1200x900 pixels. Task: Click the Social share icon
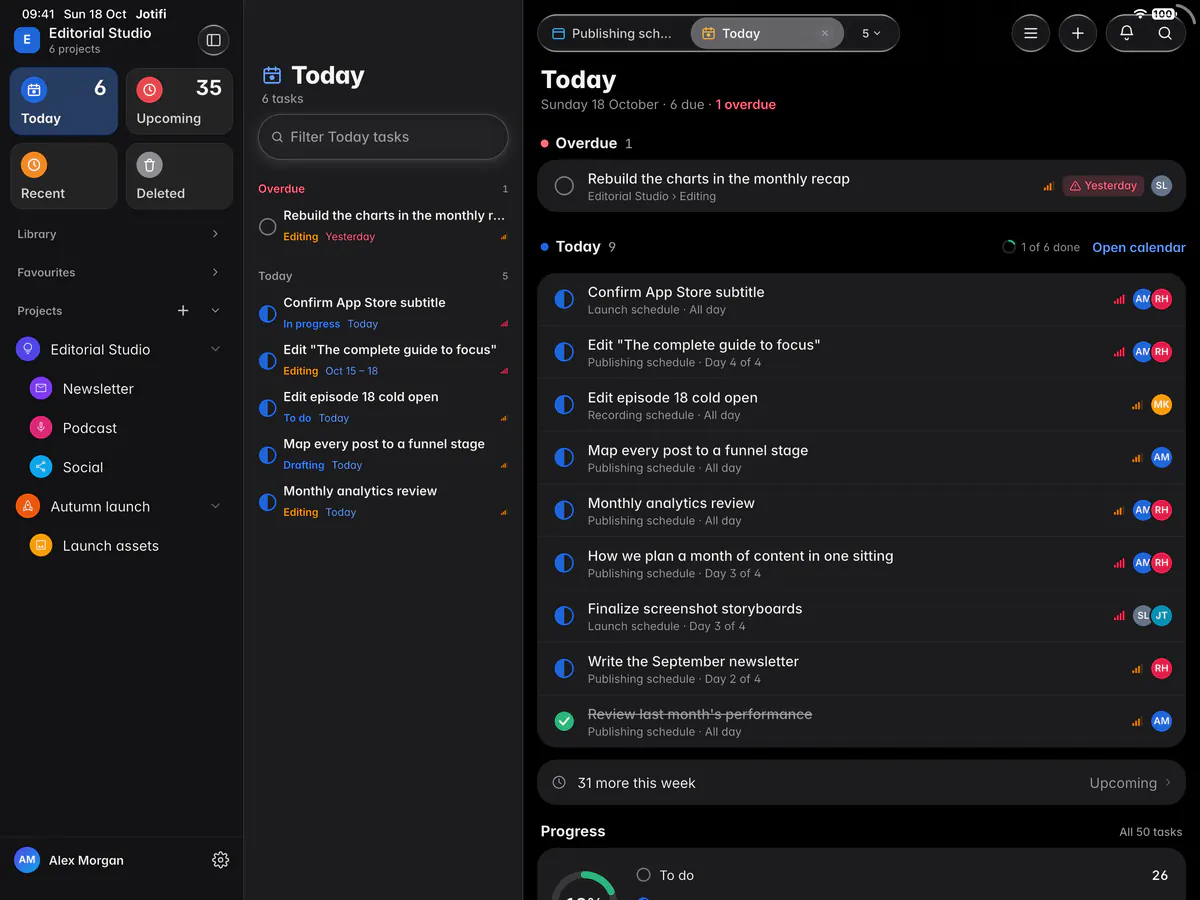41,467
